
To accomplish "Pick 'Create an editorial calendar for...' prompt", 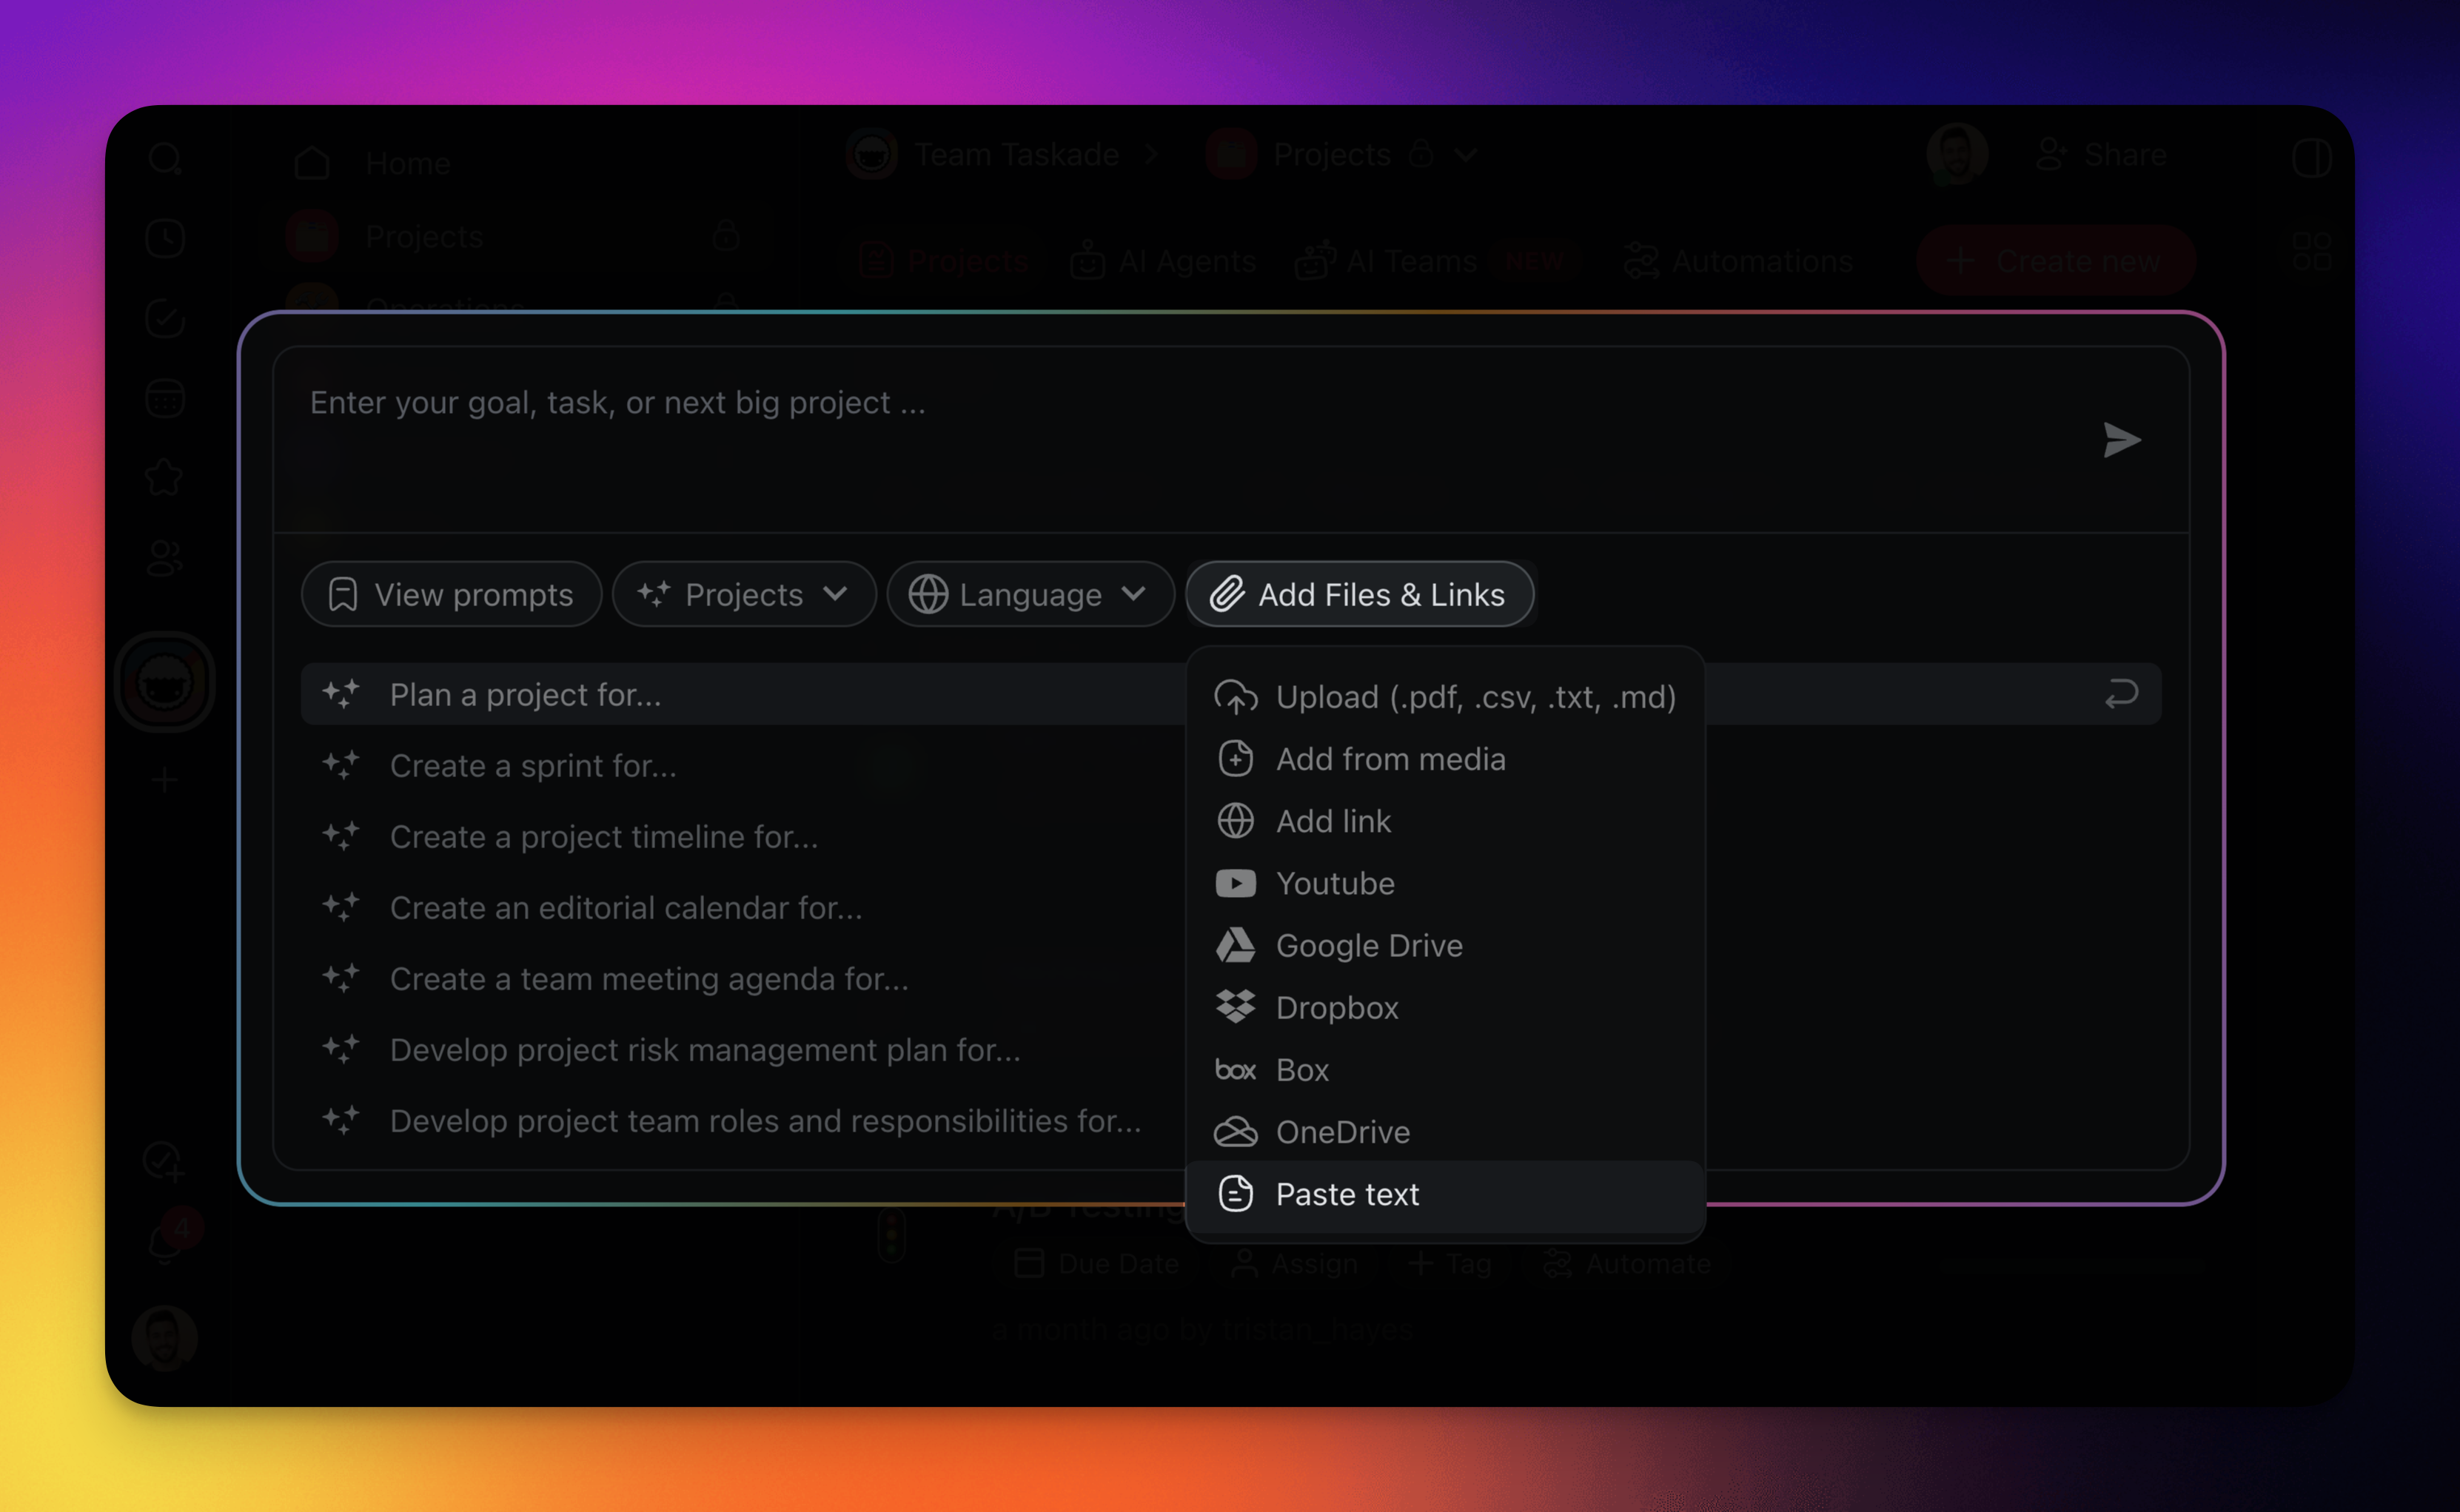I will click(x=626, y=907).
